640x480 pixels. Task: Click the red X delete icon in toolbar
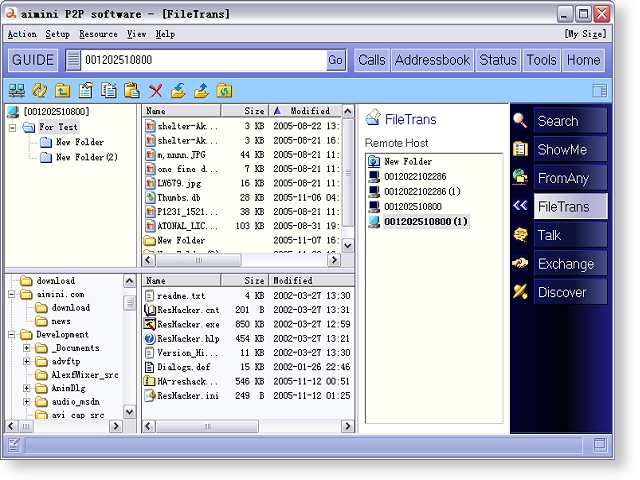155,91
